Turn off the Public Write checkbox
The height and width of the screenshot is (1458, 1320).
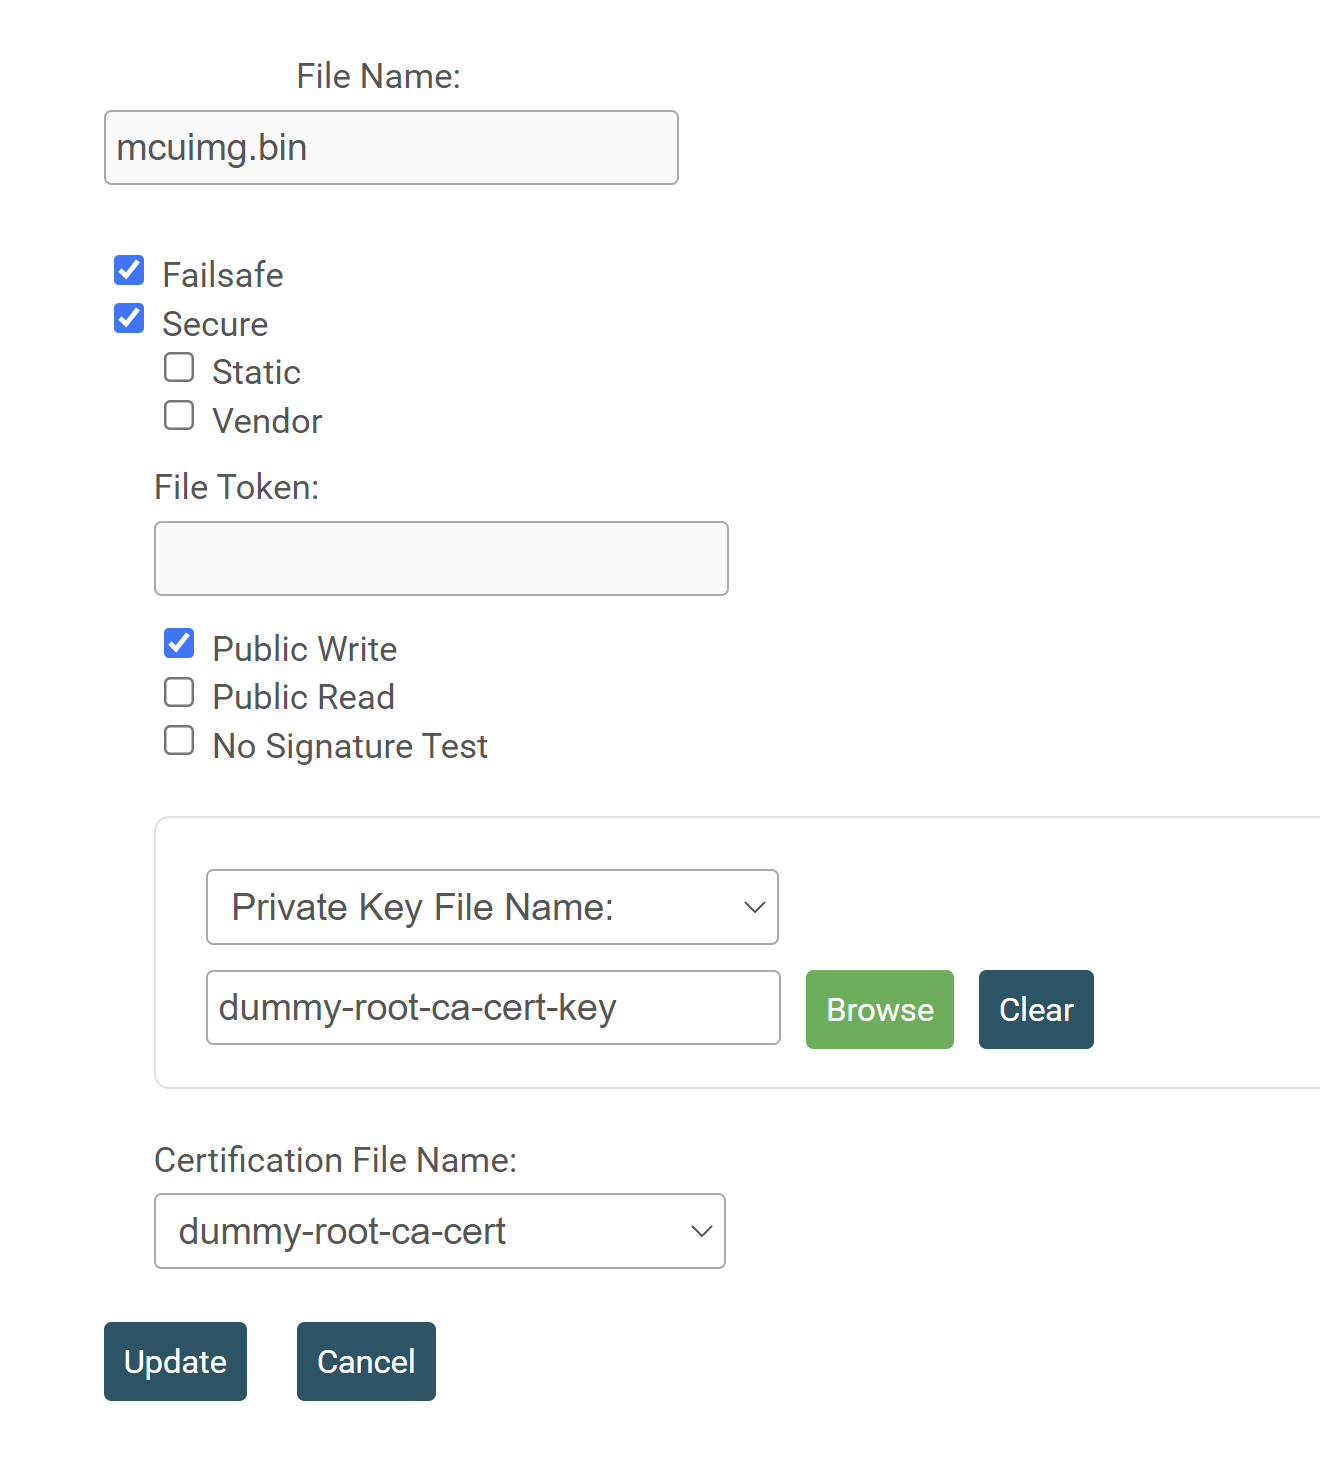click(179, 644)
